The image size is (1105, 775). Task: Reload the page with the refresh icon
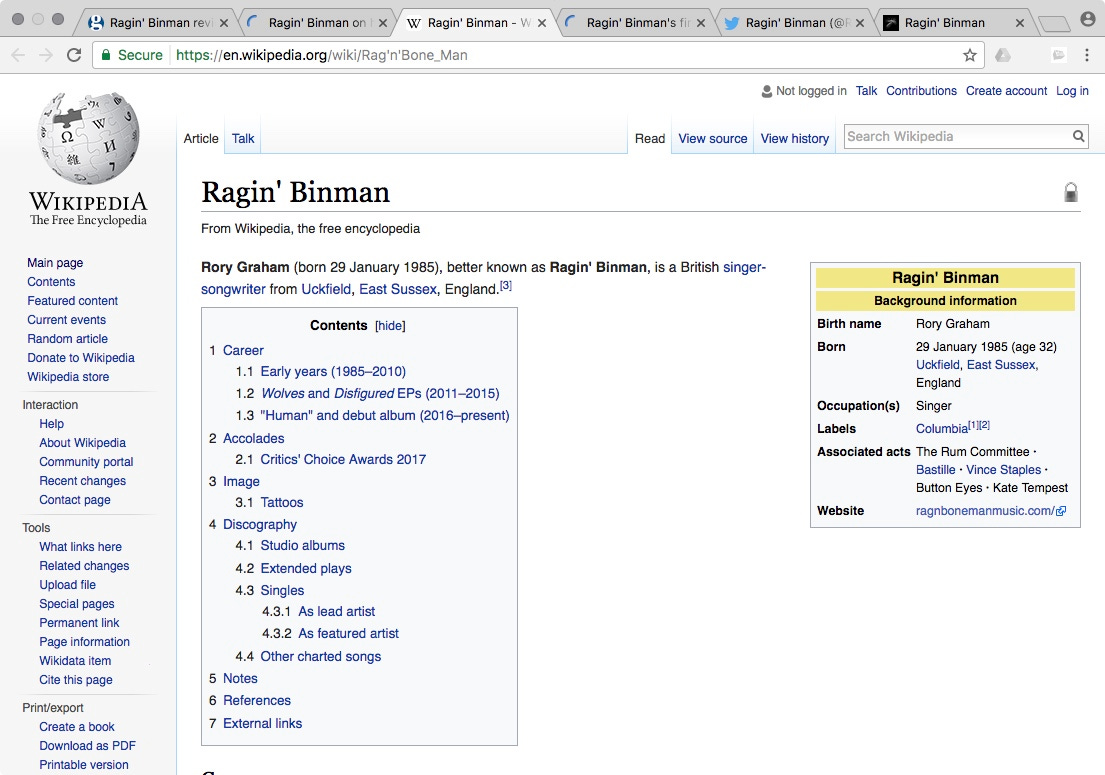click(x=74, y=55)
